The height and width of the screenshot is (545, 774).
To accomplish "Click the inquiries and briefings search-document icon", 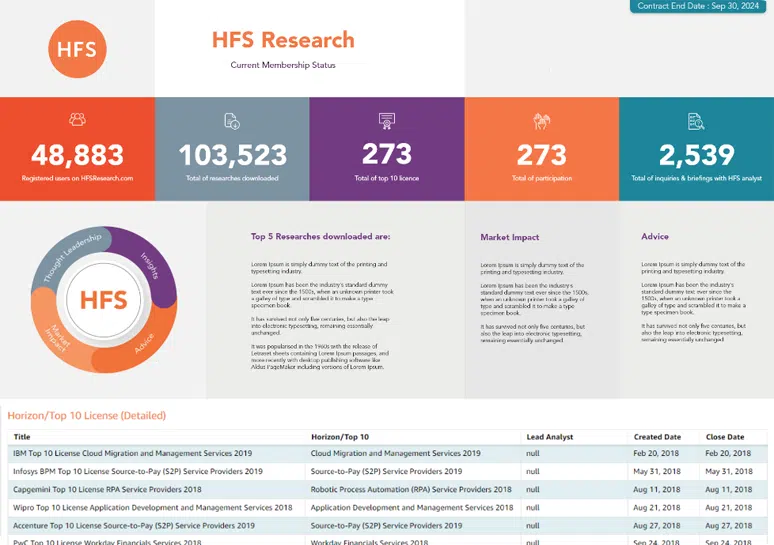I will (x=696, y=121).
